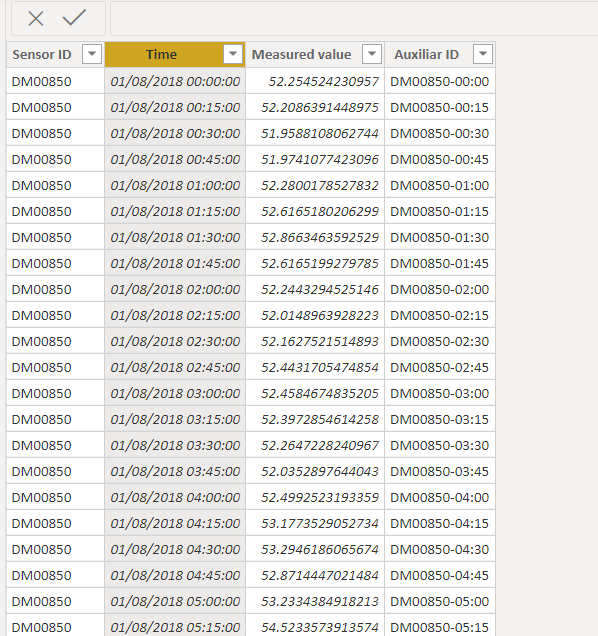This screenshot has height=636, width=598.
Task: Select measured value 53.2334384918213
Action: (315, 601)
